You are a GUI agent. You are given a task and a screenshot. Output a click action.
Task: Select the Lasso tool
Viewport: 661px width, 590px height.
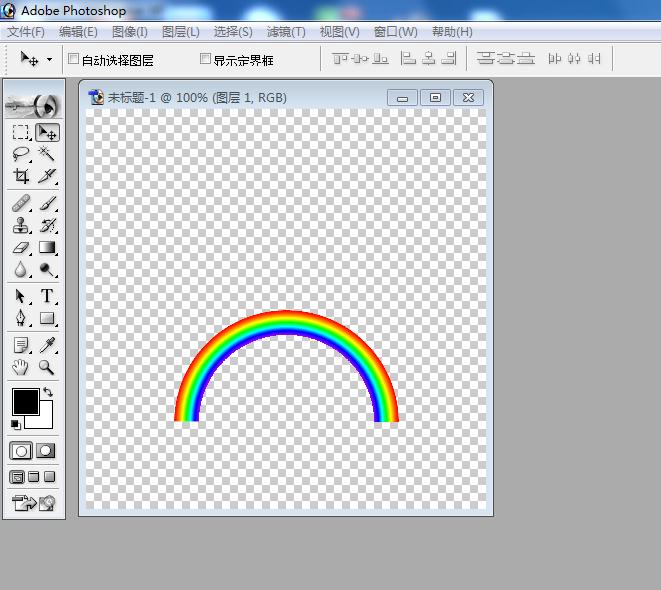click(20, 154)
